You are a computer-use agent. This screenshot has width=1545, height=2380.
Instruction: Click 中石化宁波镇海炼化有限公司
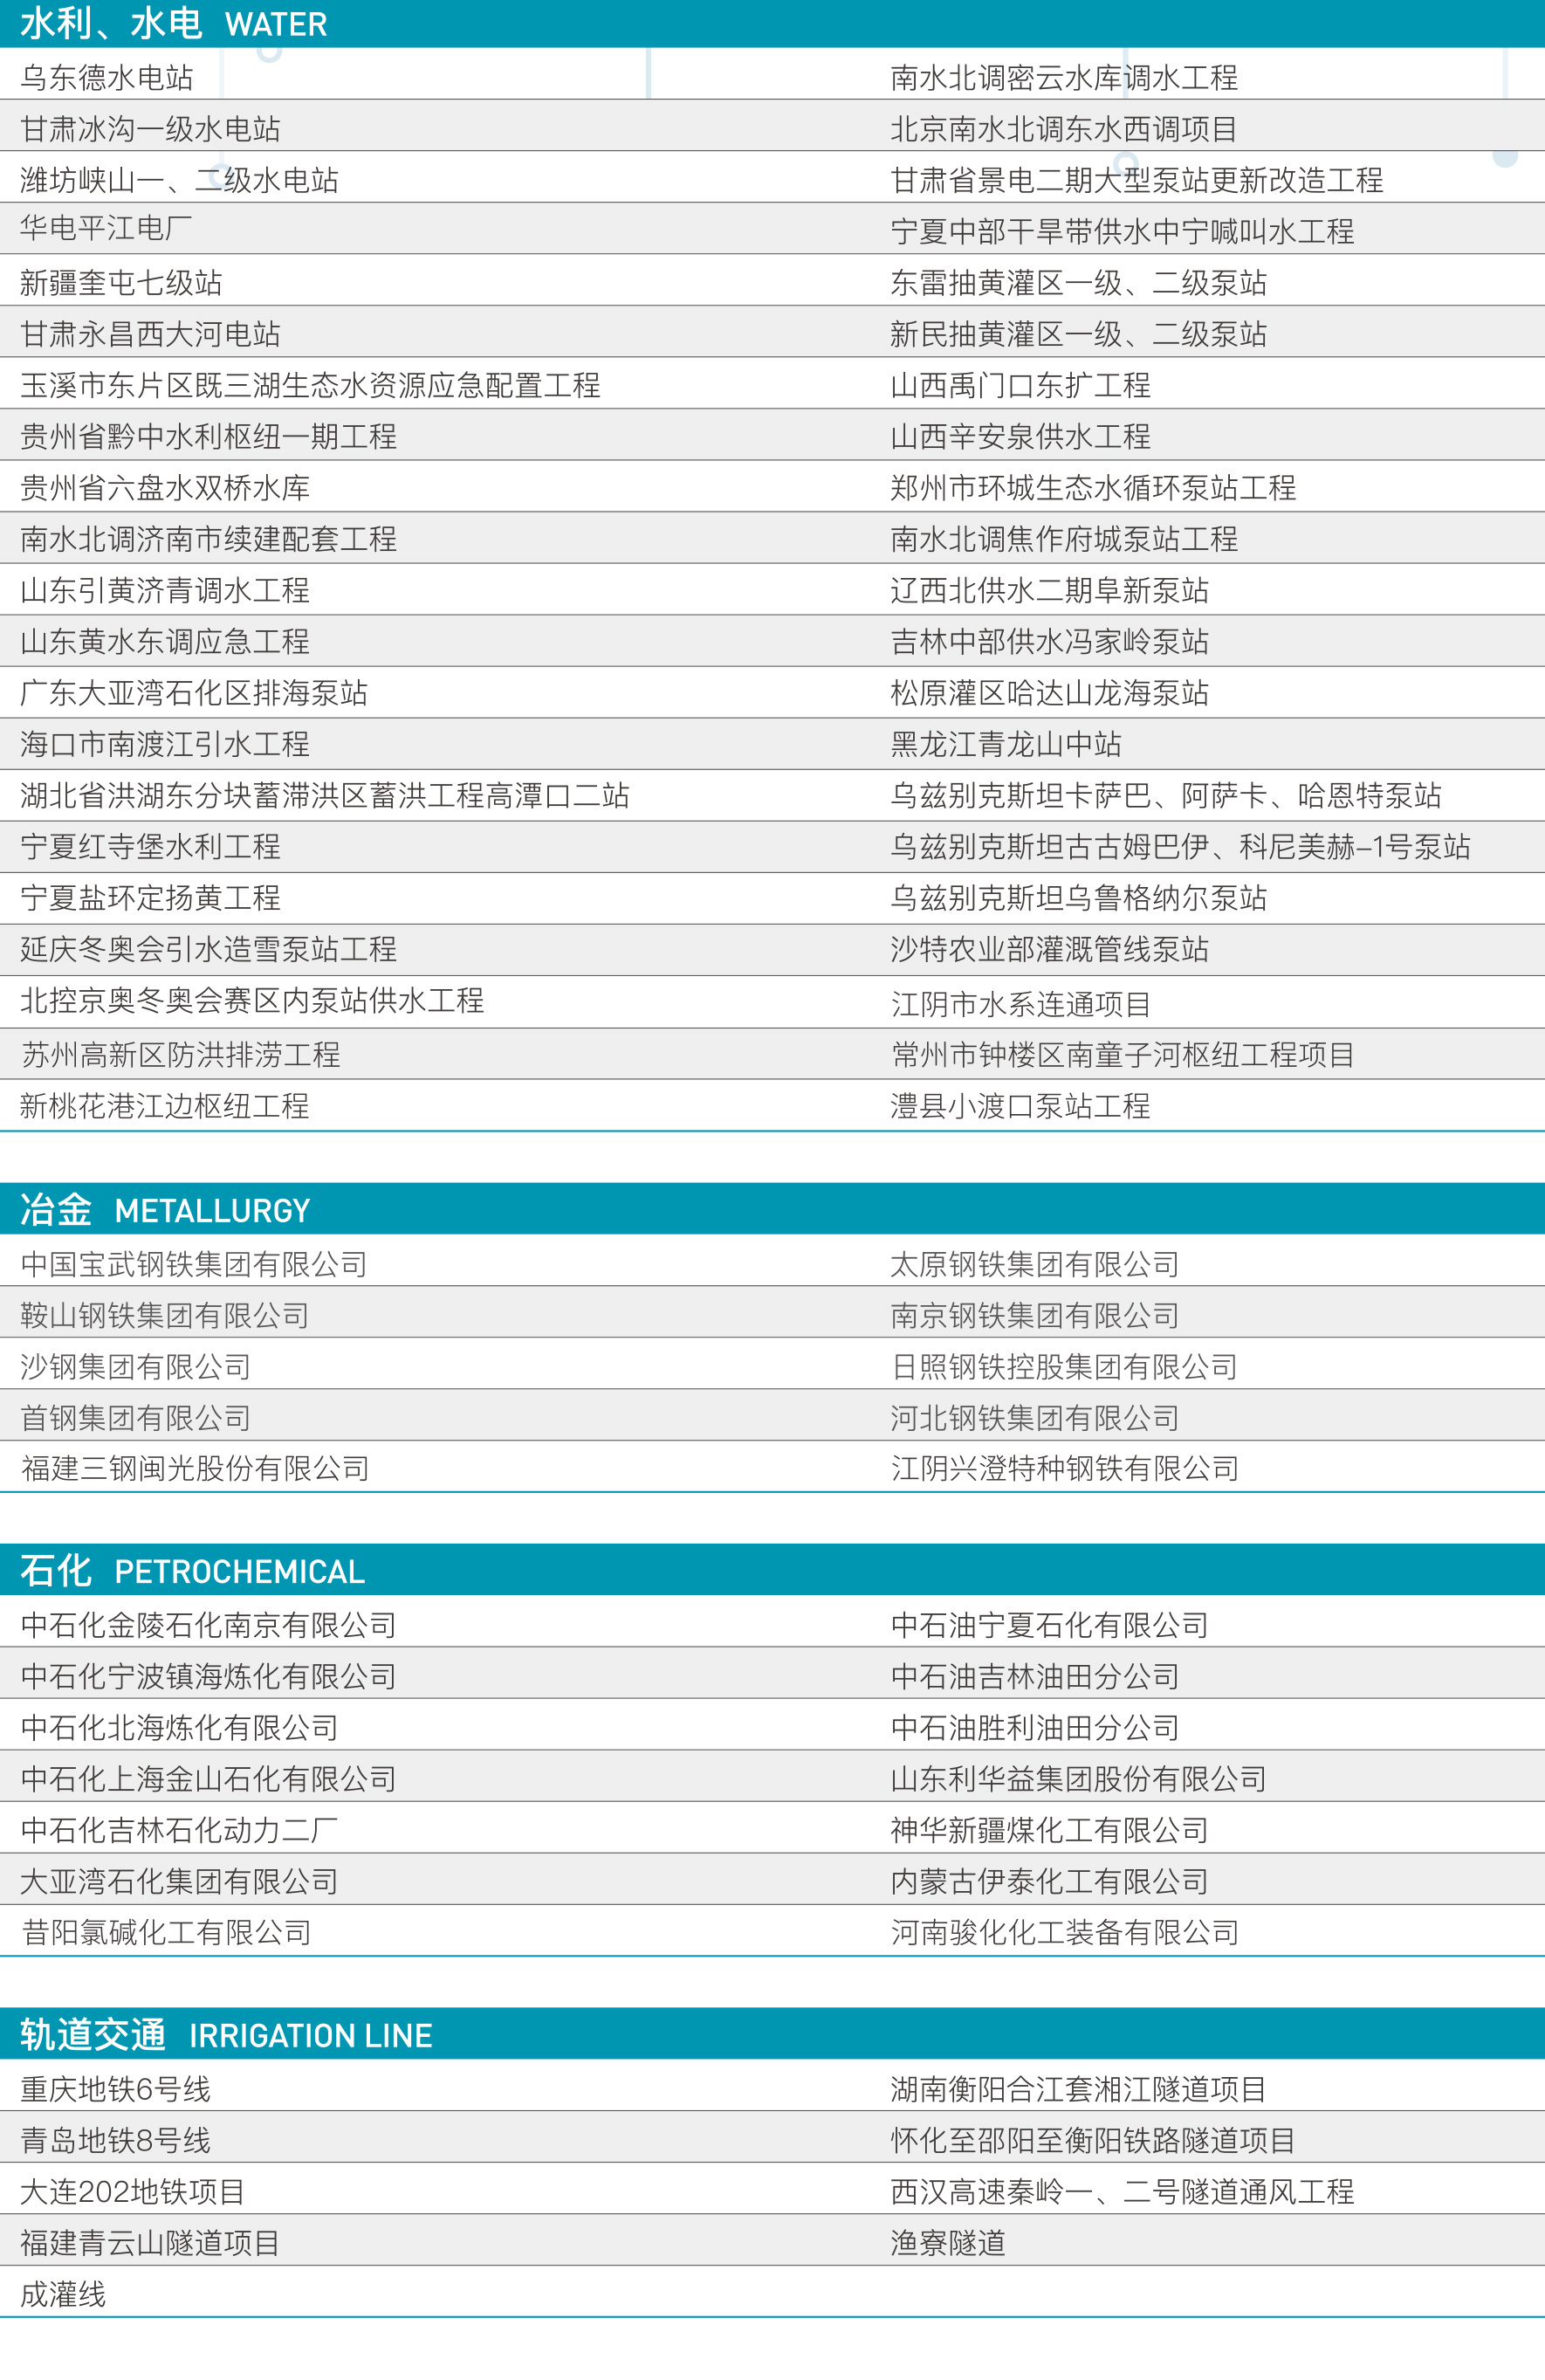point(208,1676)
